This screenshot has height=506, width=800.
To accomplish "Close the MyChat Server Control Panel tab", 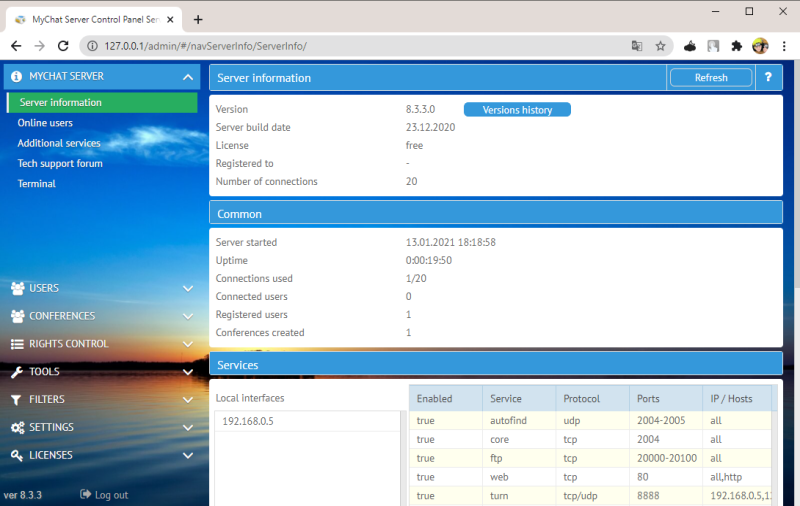I will (170, 19).
